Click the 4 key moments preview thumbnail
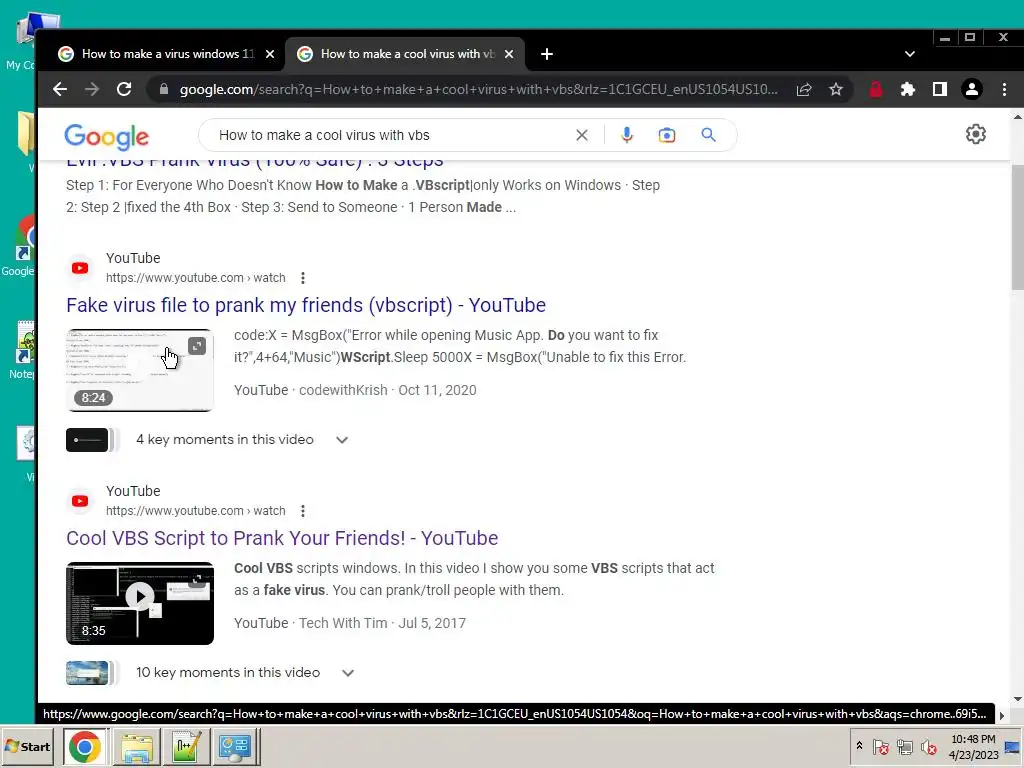This screenshot has width=1024, height=768. [x=88, y=440]
